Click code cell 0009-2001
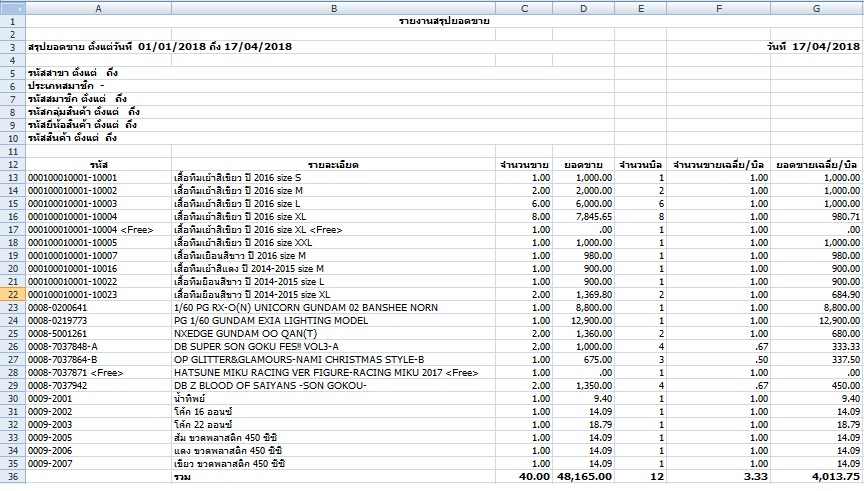 [x=99, y=398]
